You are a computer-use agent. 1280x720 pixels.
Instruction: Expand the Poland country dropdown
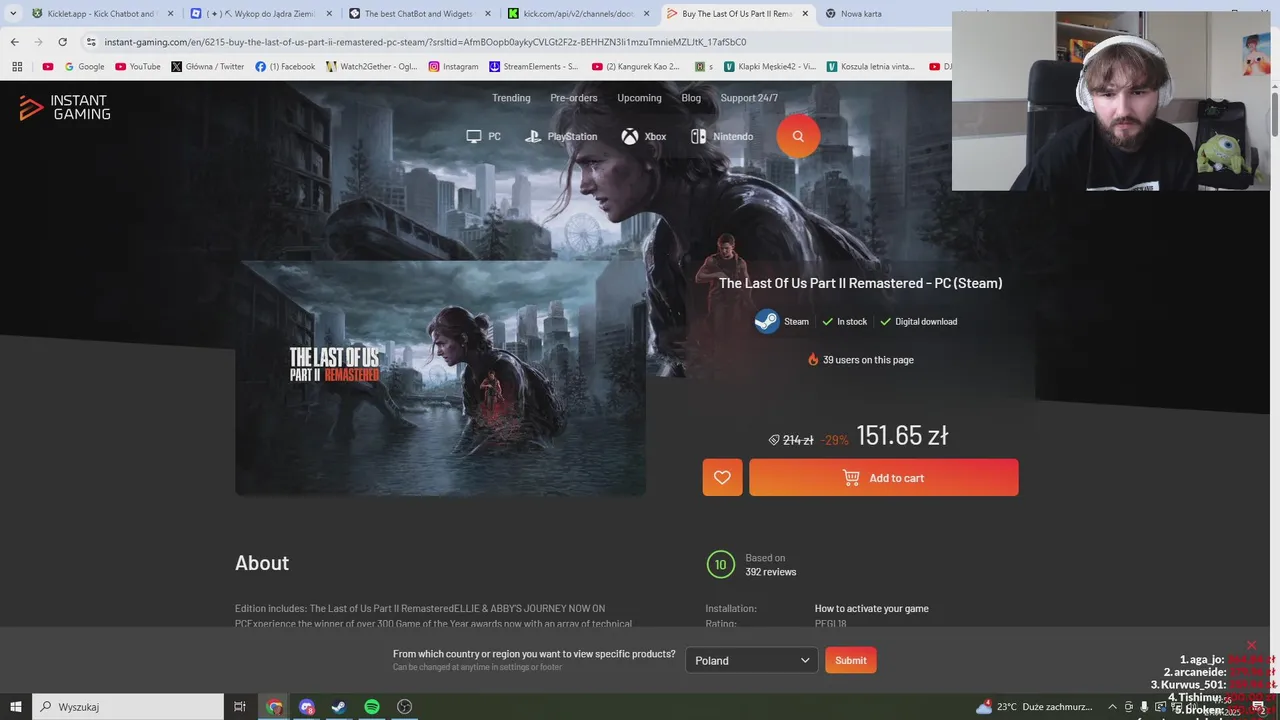752,660
